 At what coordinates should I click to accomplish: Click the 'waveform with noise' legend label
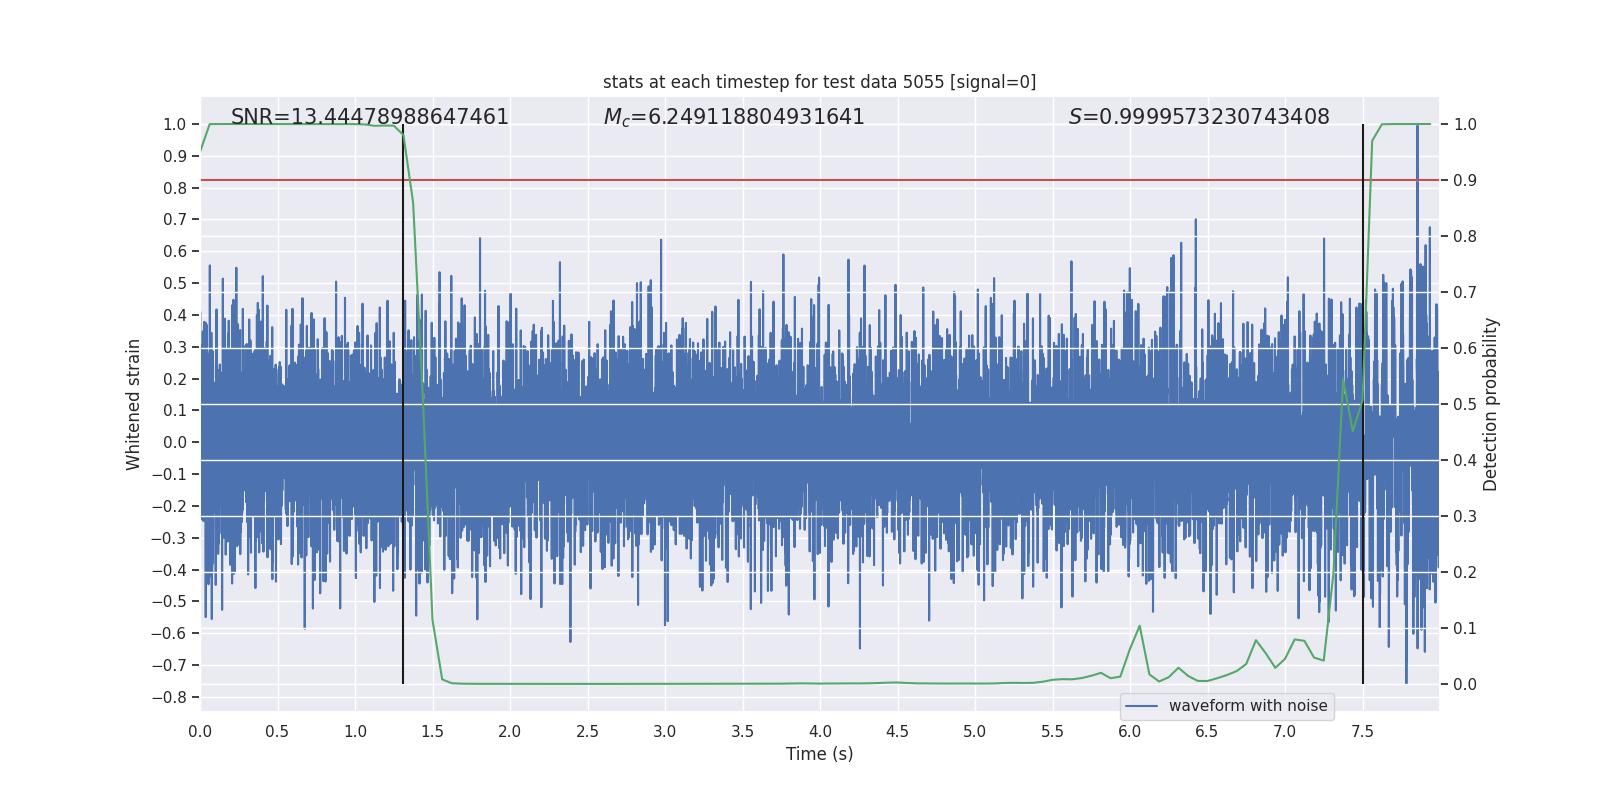click(x=1247, y=706)
